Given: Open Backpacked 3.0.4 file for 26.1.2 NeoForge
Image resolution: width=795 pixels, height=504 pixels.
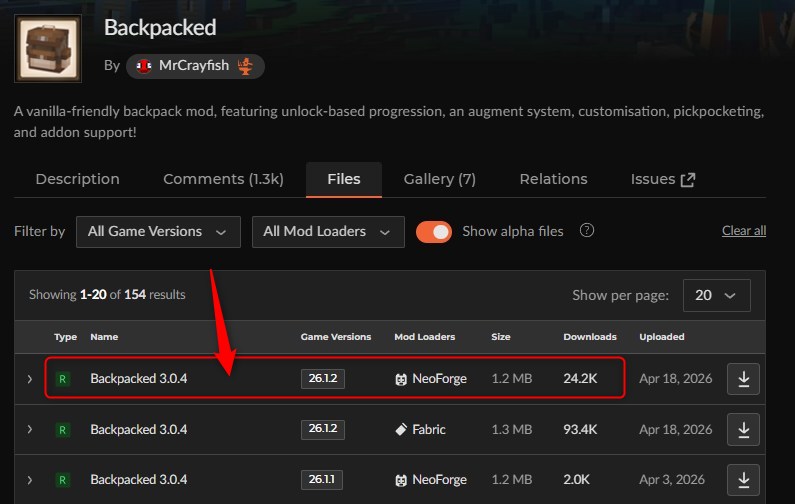Looking at the screenshot, I should (x=138, y=379).
